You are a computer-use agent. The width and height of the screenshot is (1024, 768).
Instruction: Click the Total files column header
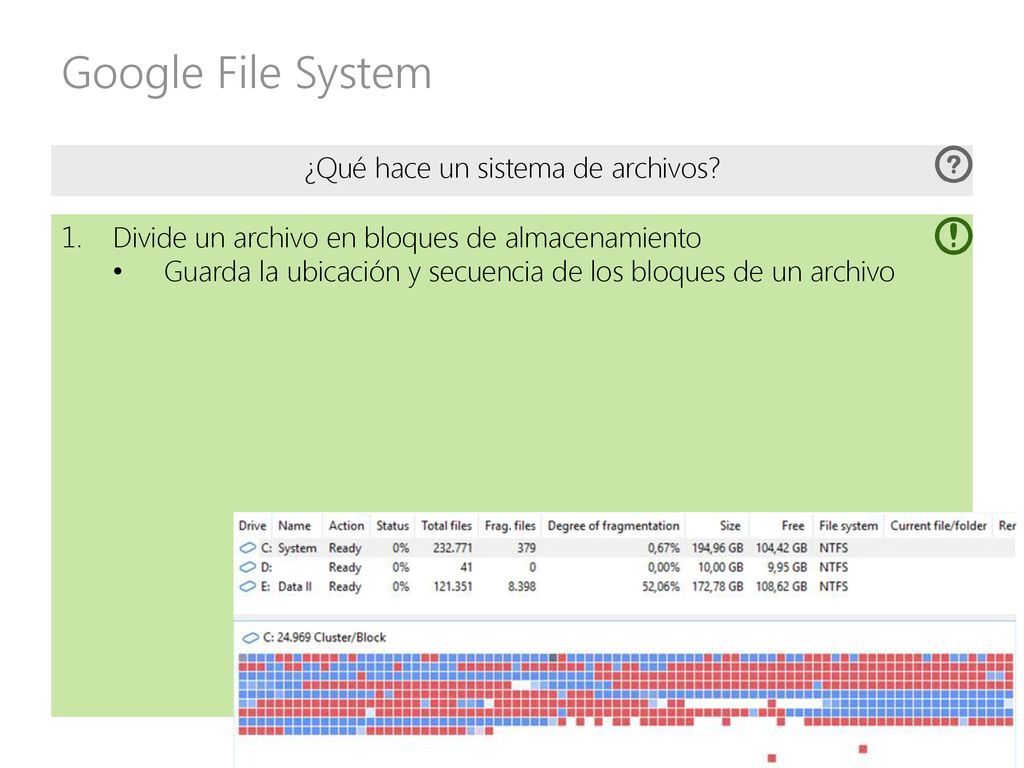coord(447,526)
